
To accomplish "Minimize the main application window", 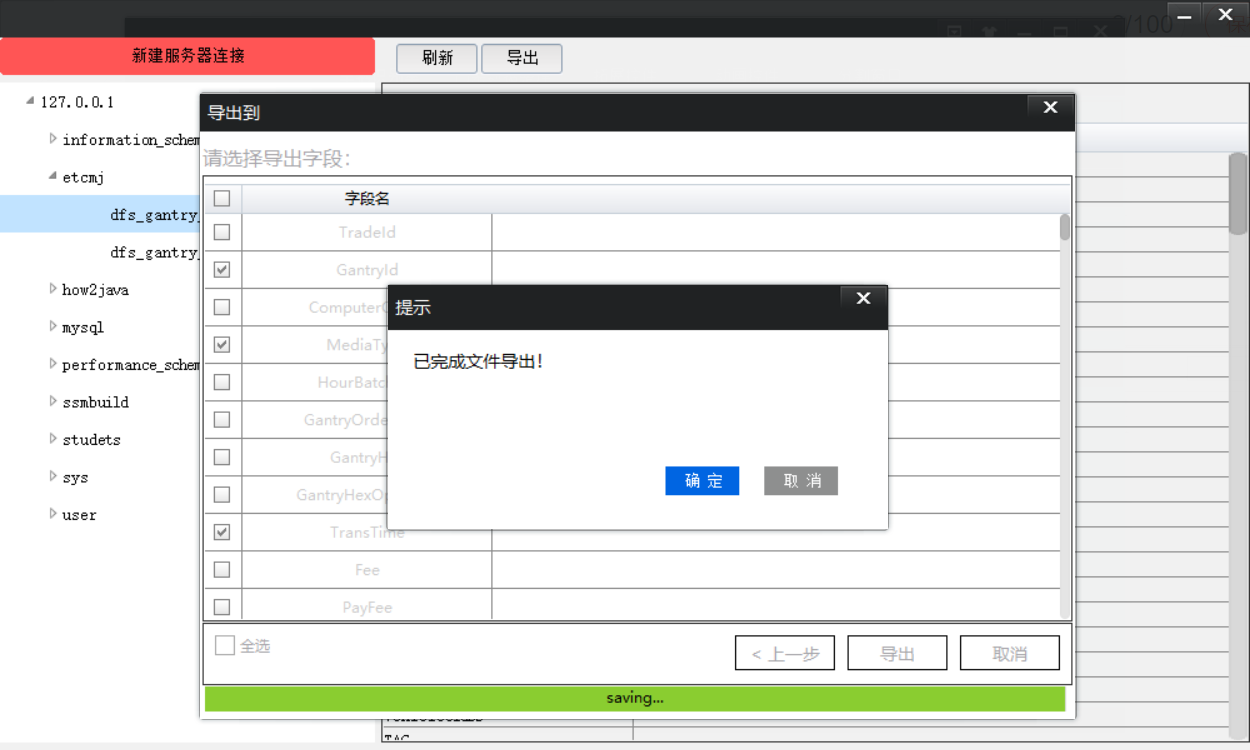I will coord(1185,15).
